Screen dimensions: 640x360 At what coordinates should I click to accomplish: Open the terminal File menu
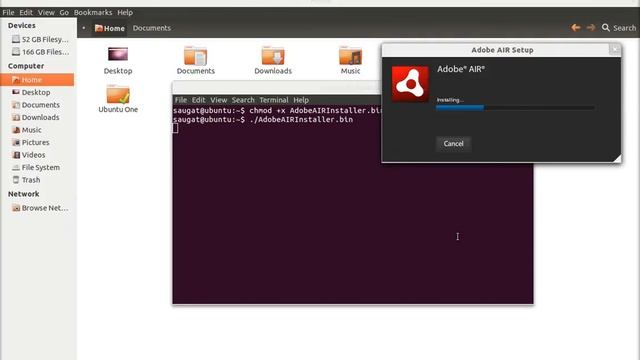(181, 100)
